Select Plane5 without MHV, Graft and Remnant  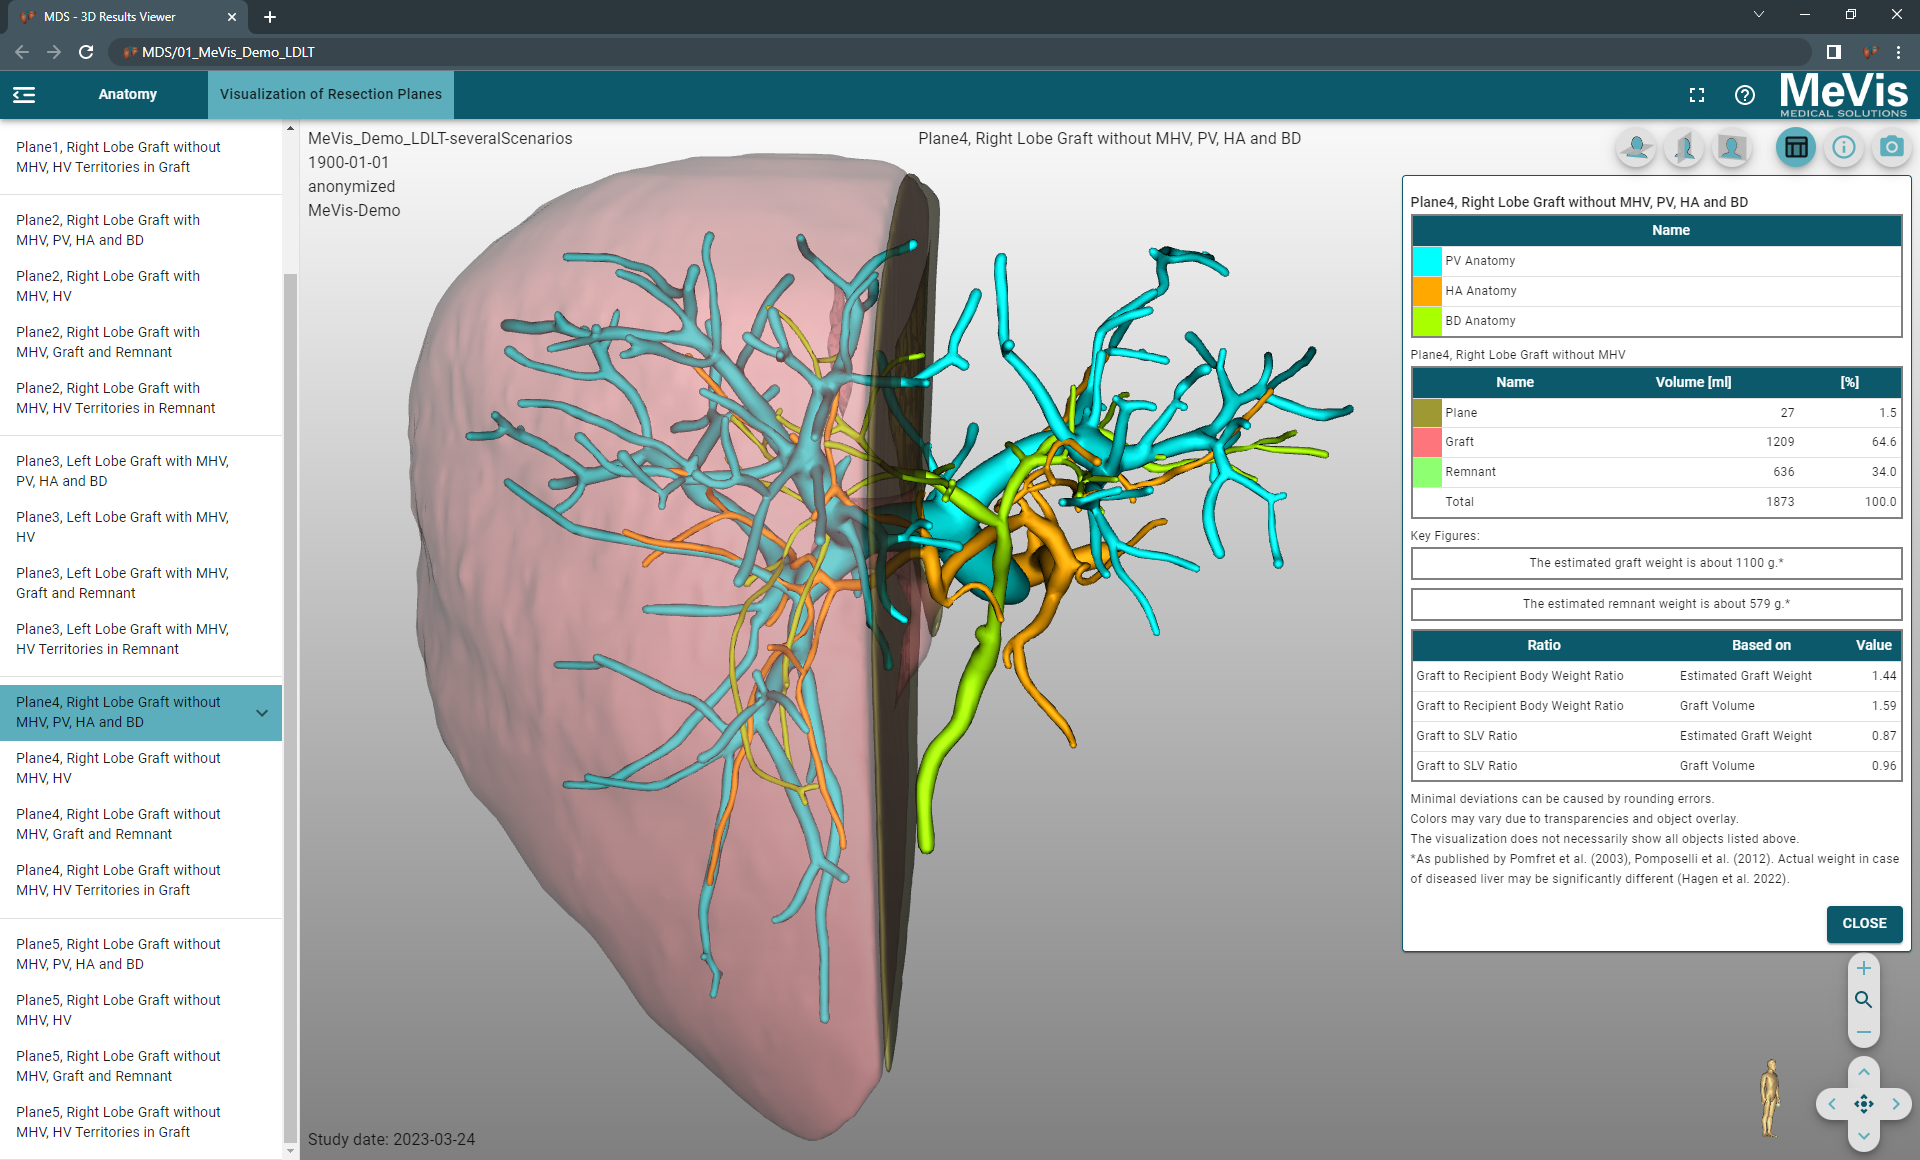pos(141,1066)
